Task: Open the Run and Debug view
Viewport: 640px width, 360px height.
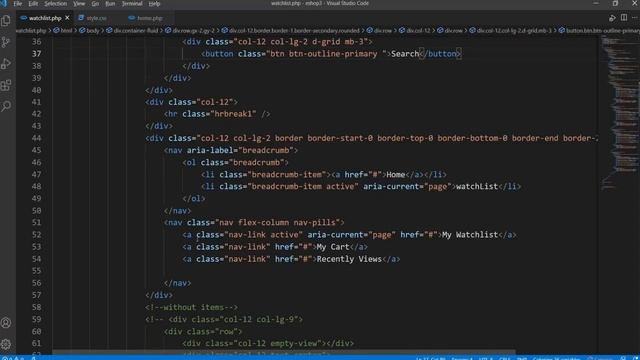Action: [6, 64]
